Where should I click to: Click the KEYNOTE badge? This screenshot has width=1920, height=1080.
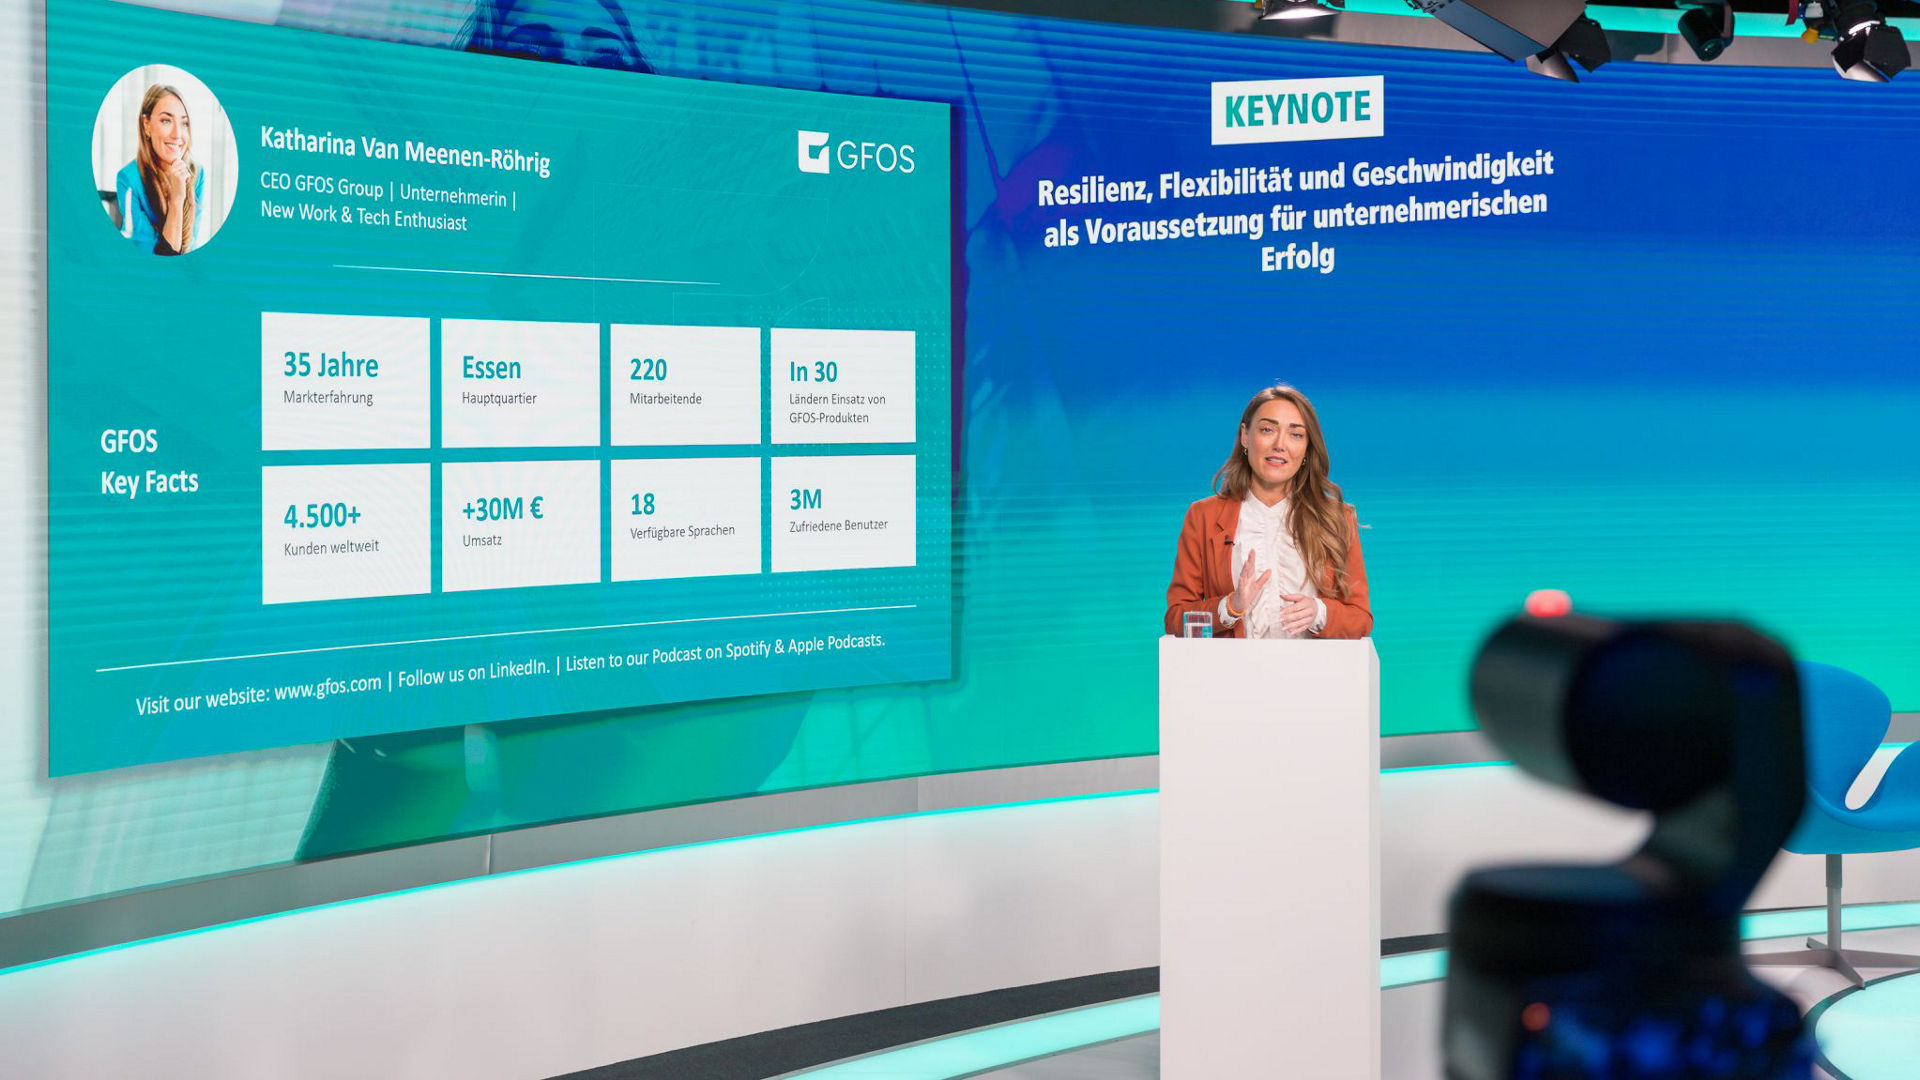1297,109
